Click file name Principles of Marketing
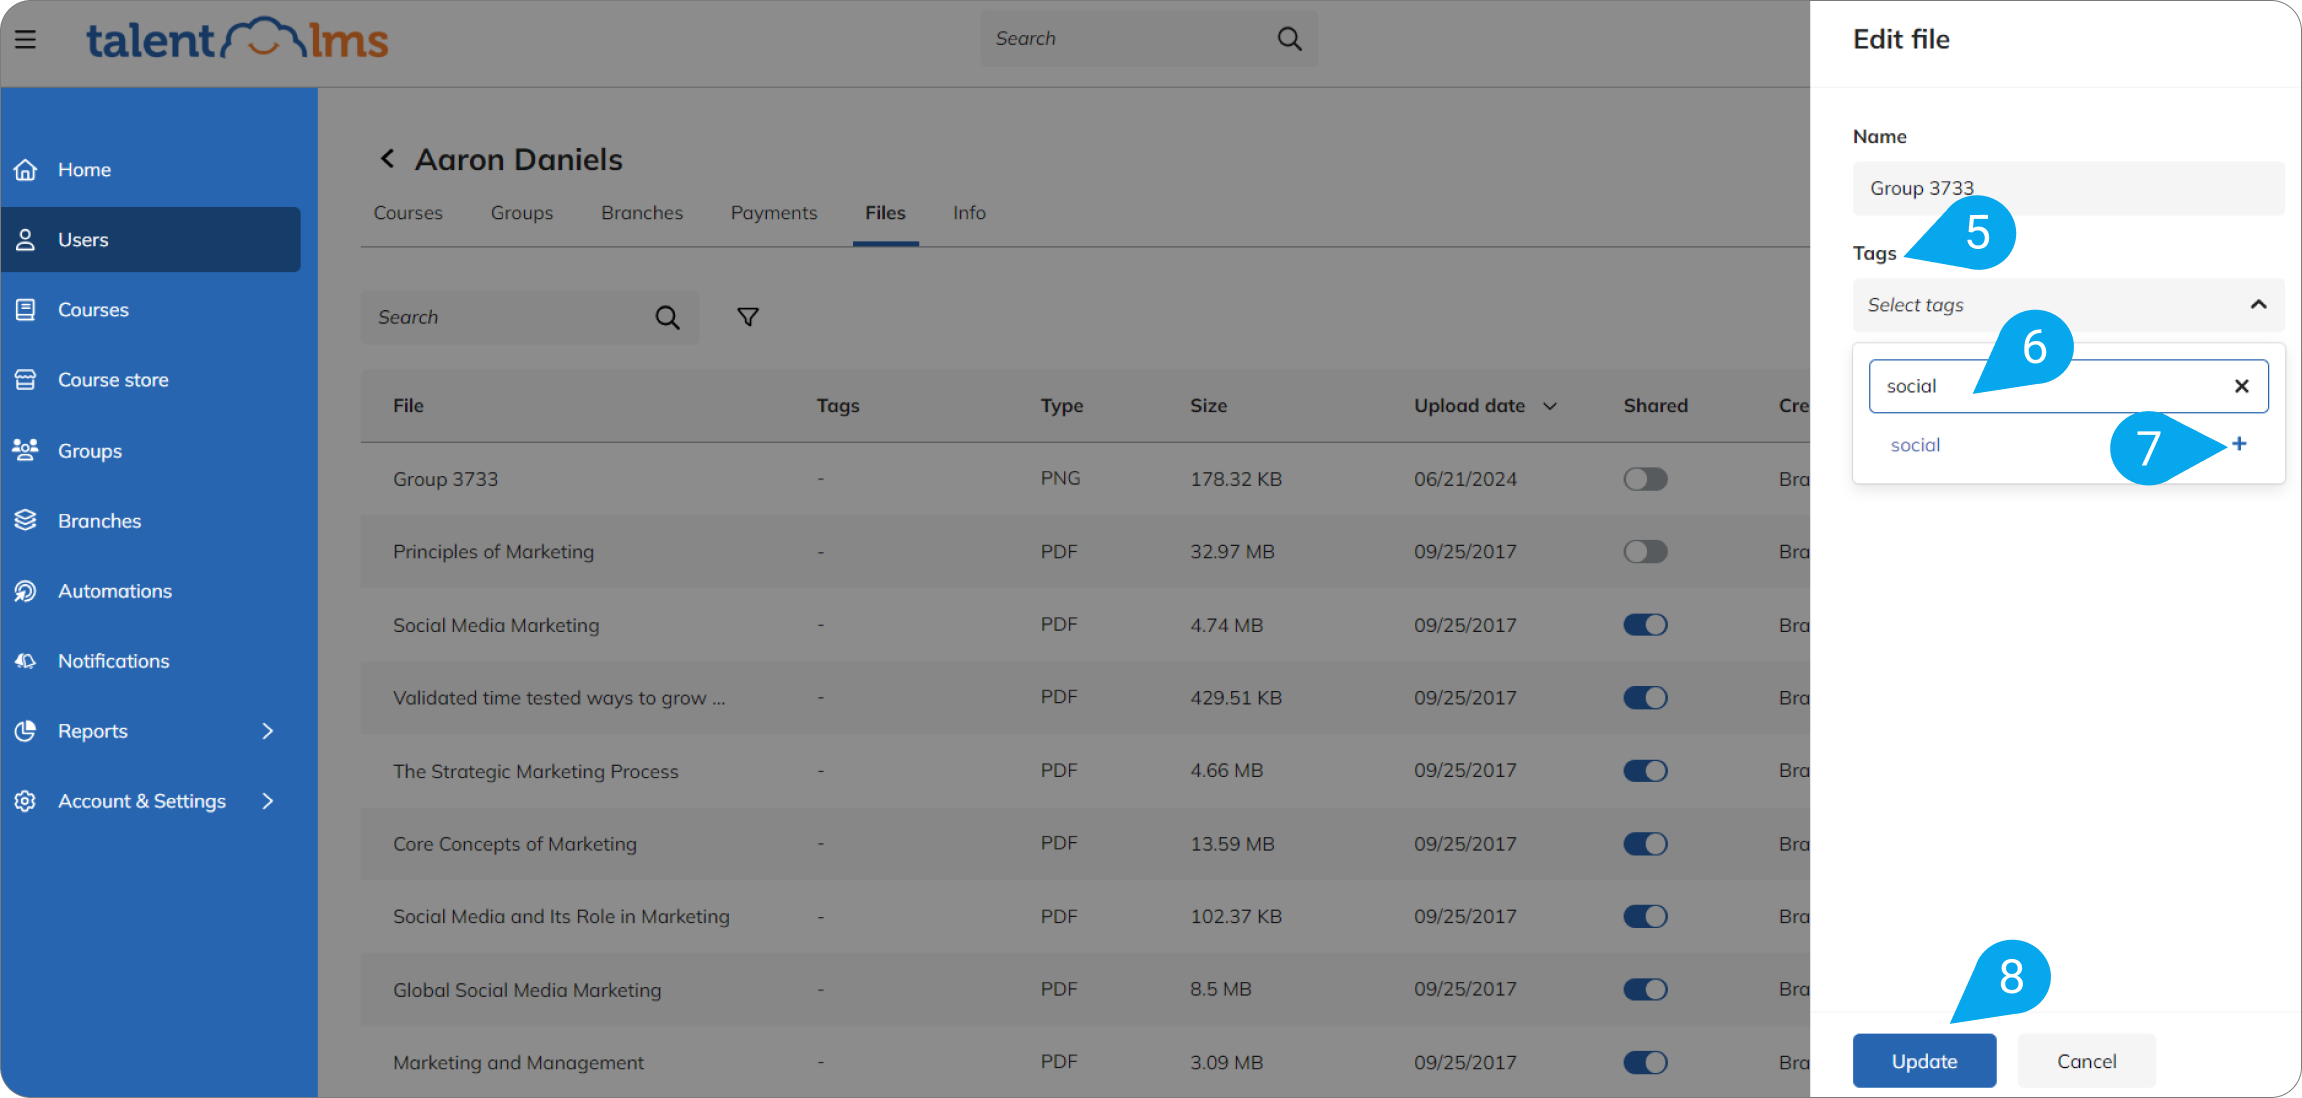The image size is (2302, 1098). click(493, 552)
